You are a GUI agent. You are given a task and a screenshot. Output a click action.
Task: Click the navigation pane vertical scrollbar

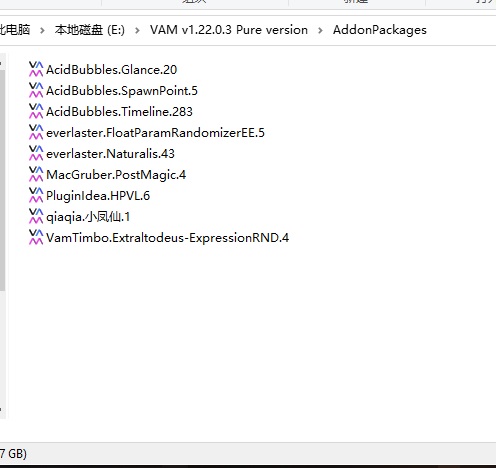coord(2,180)
